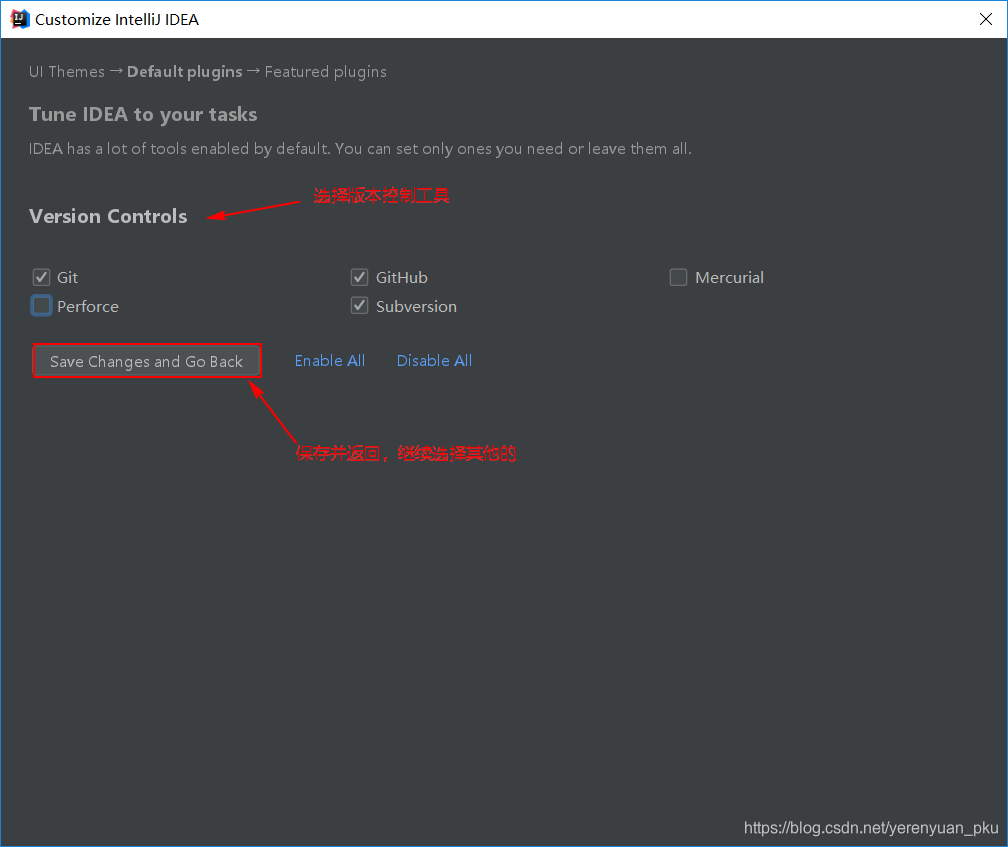The width and height of the screenshot is (1008, 847).
Task: Click the Enable All link
Action: click(330, 361)
